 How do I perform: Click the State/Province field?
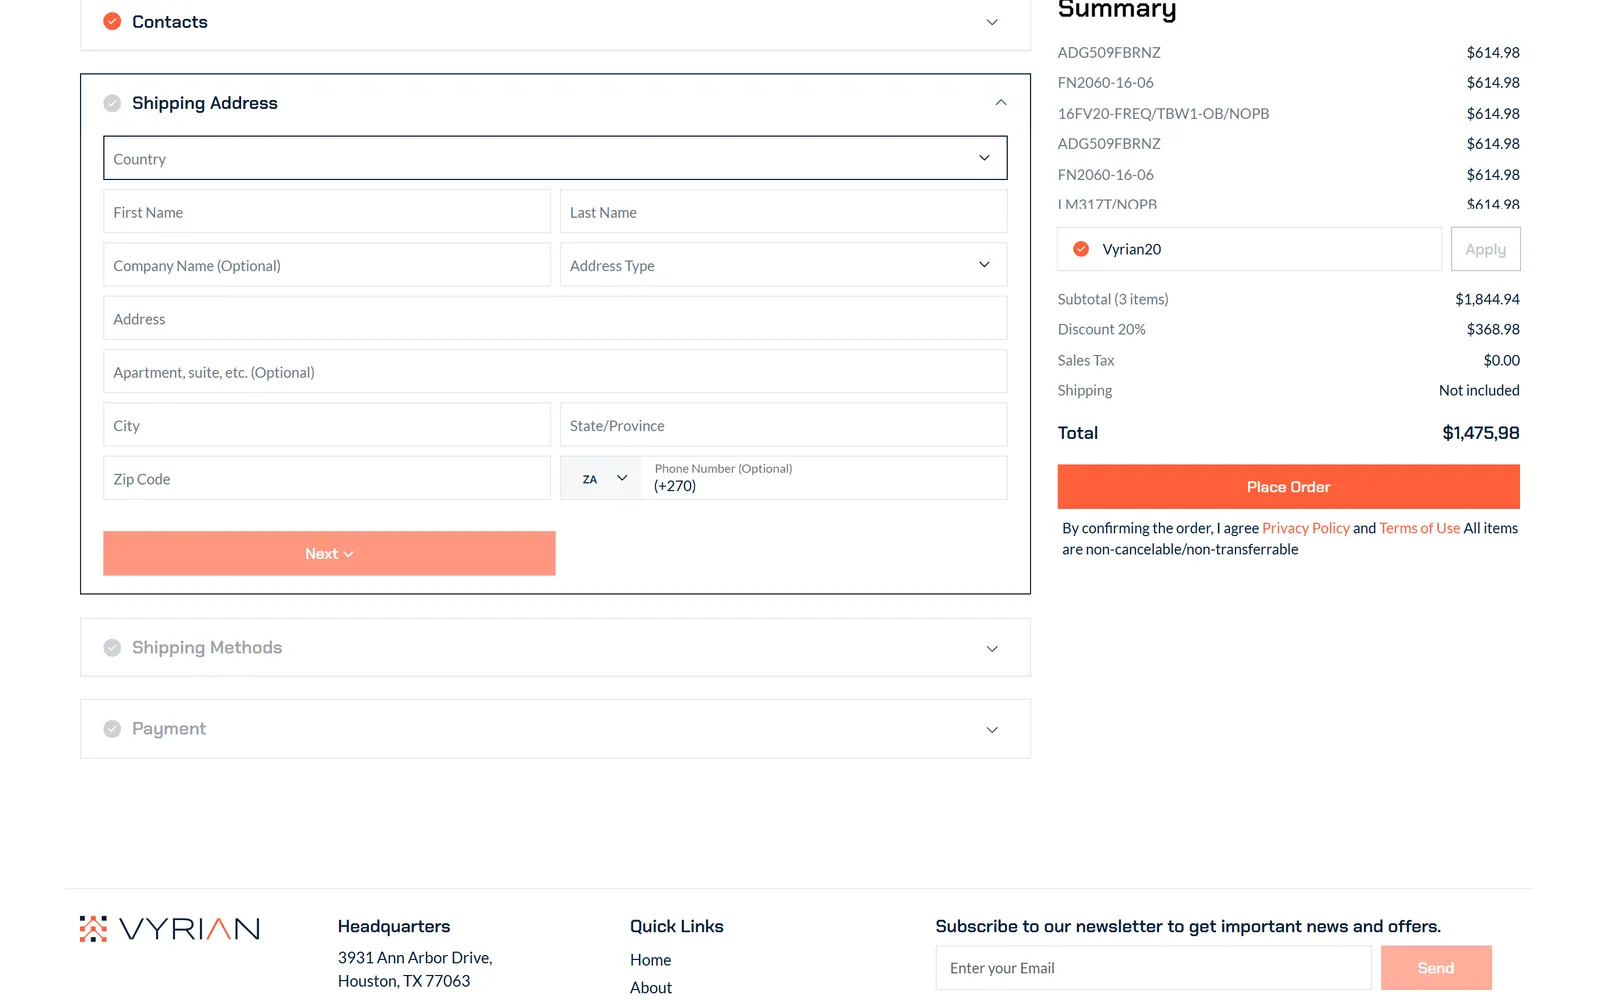pyautogui.click(x=783, y=425)
